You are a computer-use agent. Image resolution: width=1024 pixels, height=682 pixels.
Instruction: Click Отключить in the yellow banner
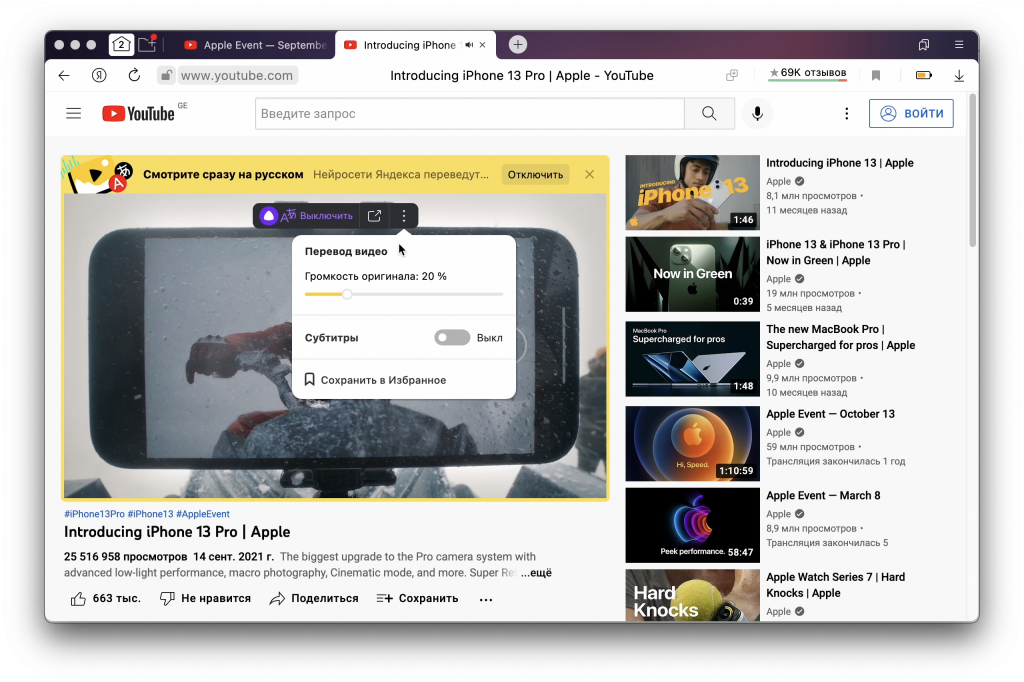point(535,174)
